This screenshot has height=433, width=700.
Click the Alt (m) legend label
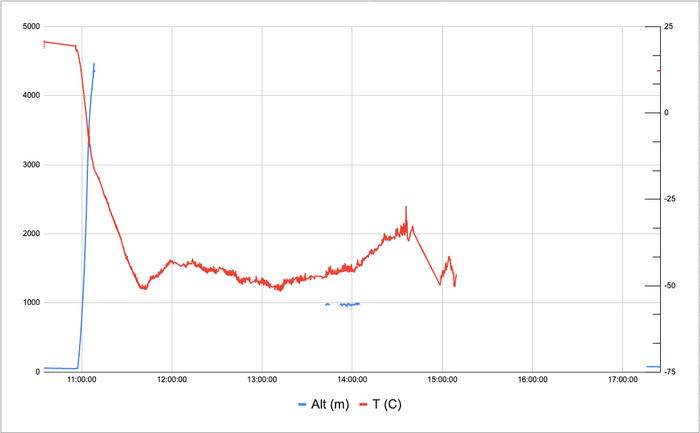(x=330, y=404)
